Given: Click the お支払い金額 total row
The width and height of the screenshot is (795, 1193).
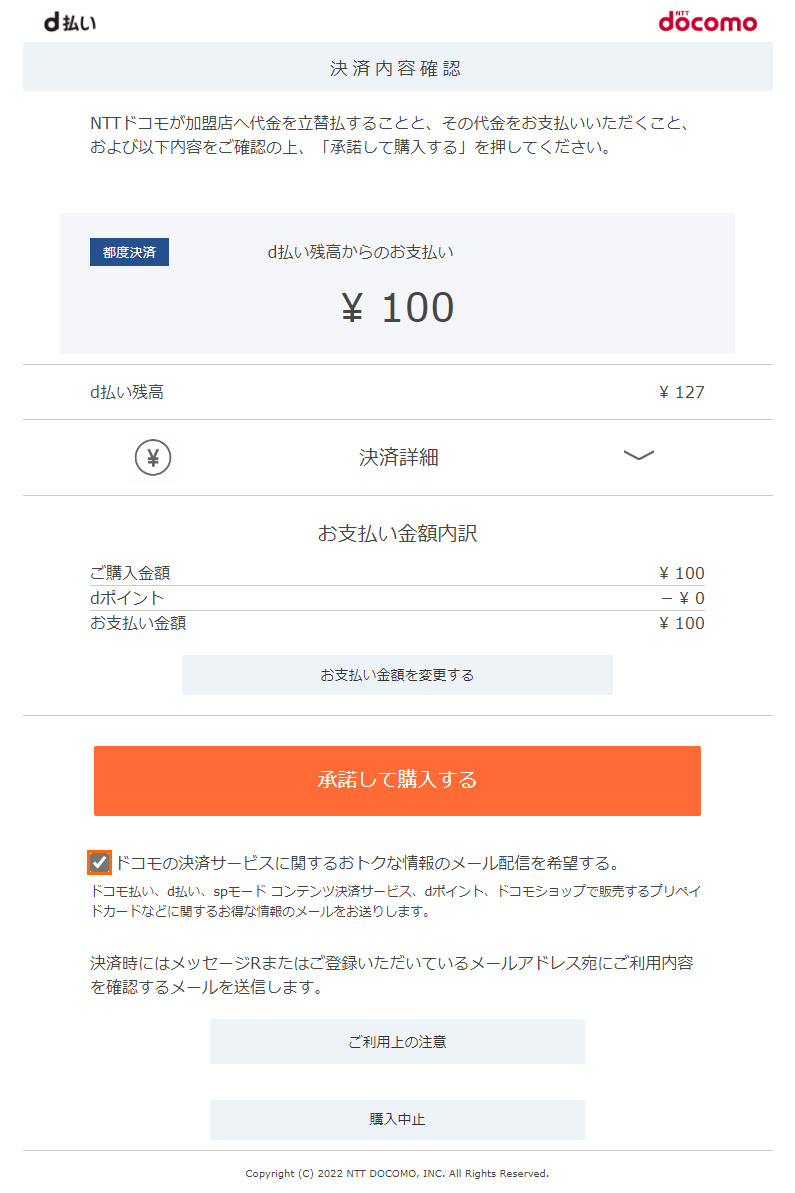Looking at the screenshot, I should coord(397,623).
